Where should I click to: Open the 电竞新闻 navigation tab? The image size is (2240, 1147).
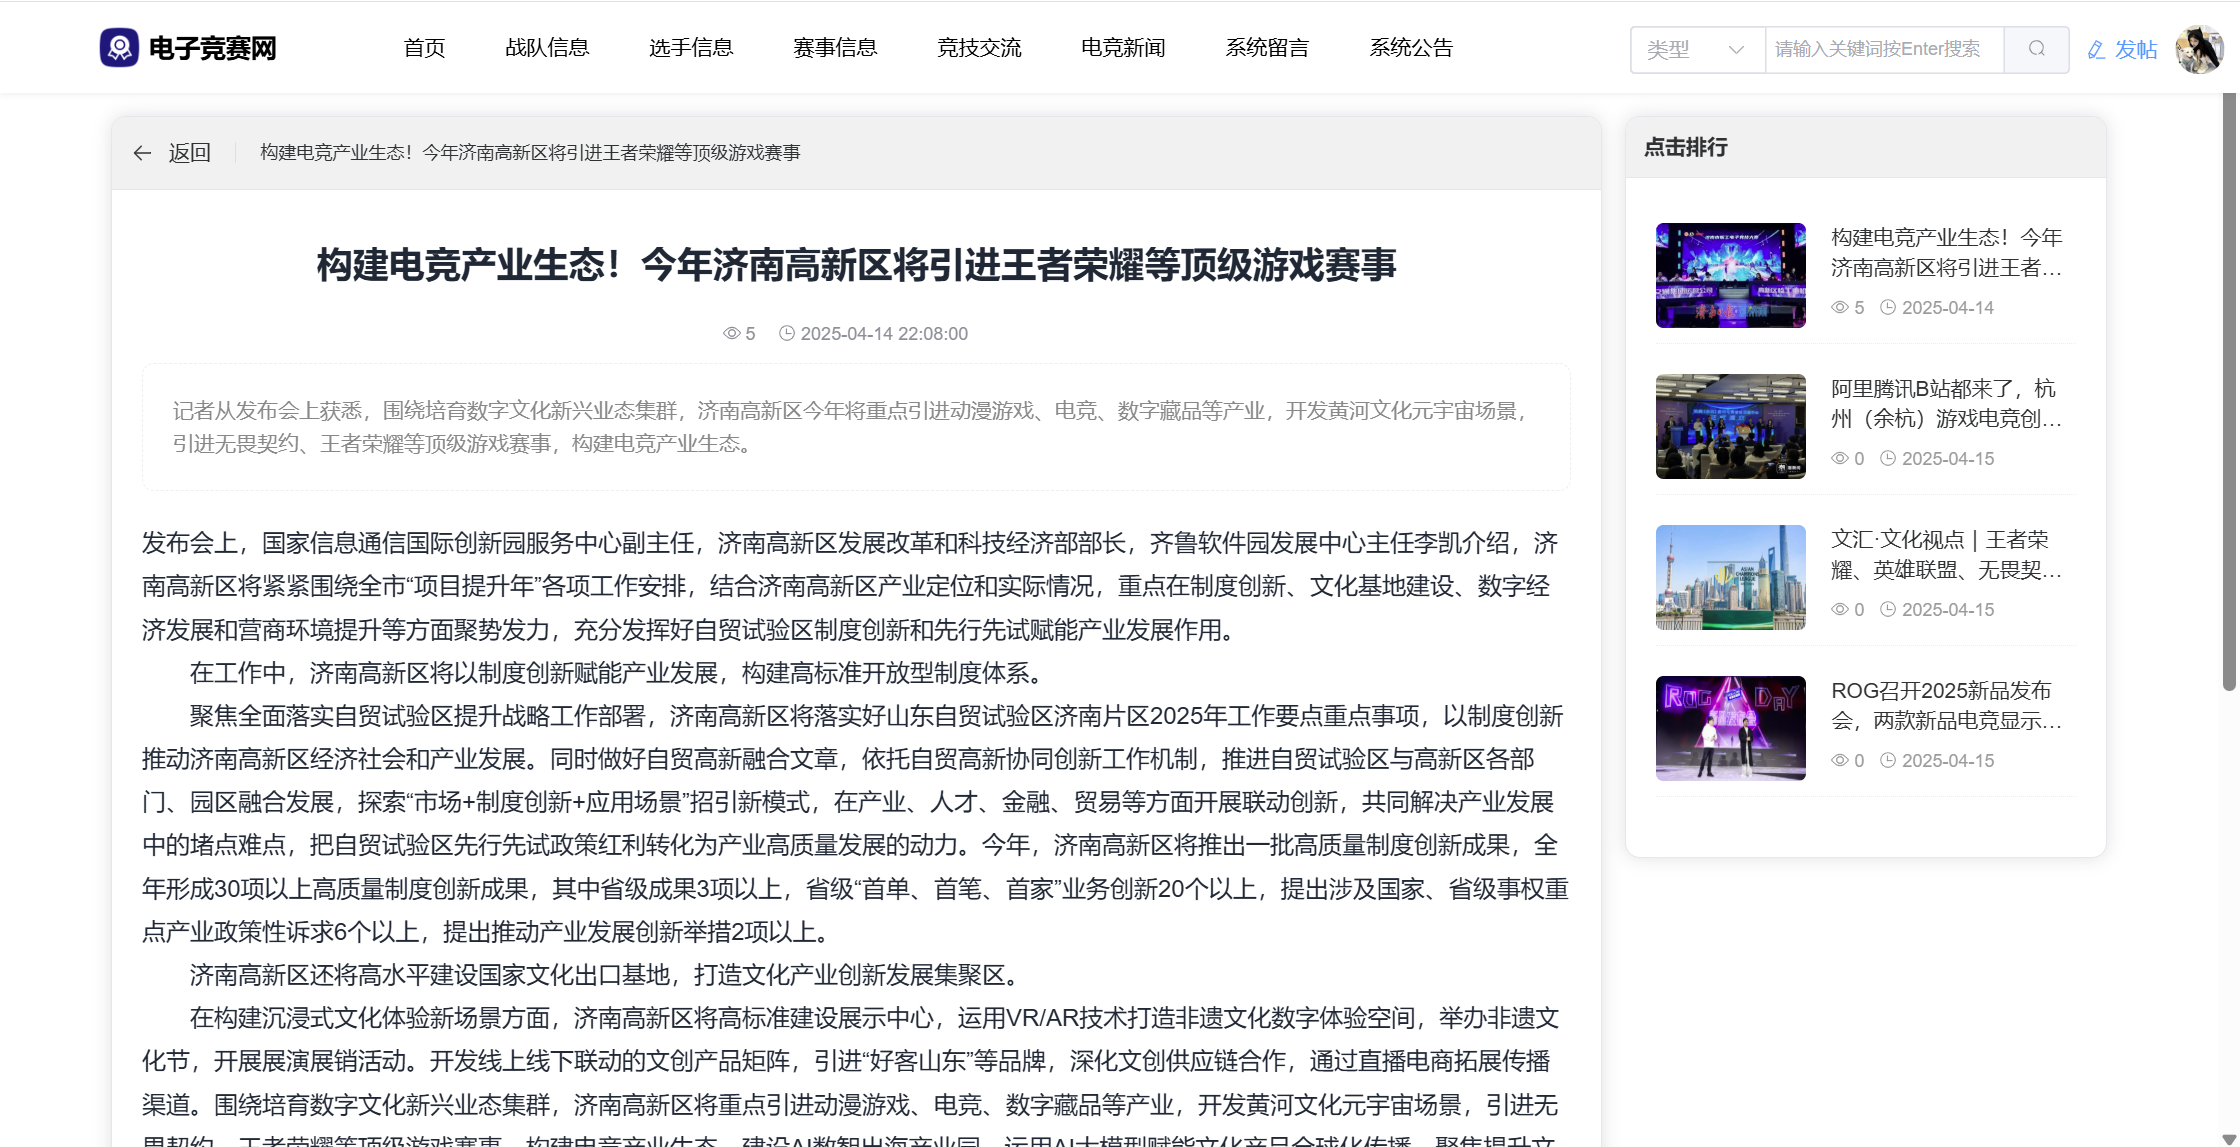pyautogui.click(x=1123, y=48)
